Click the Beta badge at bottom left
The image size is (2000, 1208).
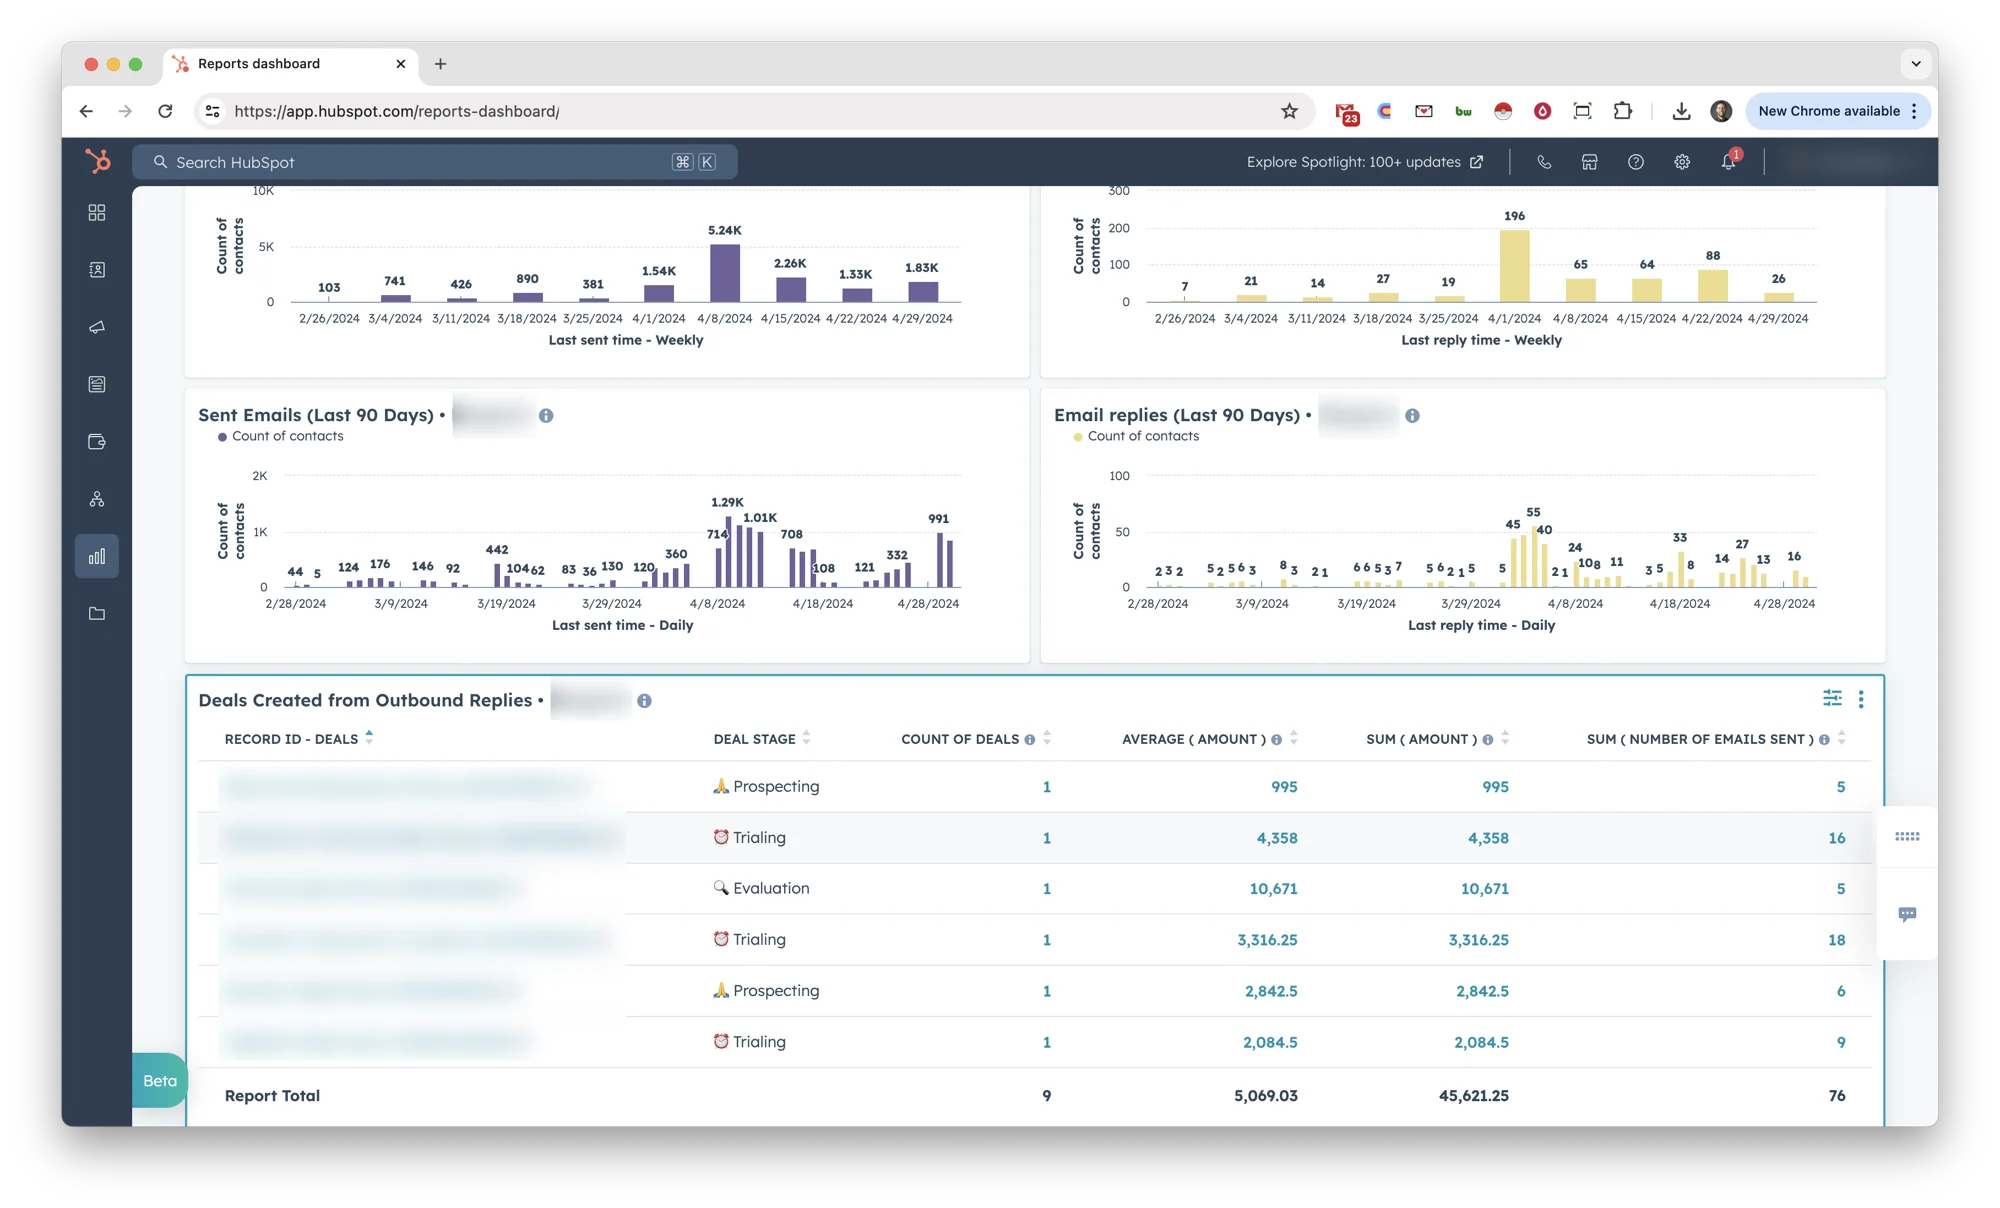point(159,1081)
